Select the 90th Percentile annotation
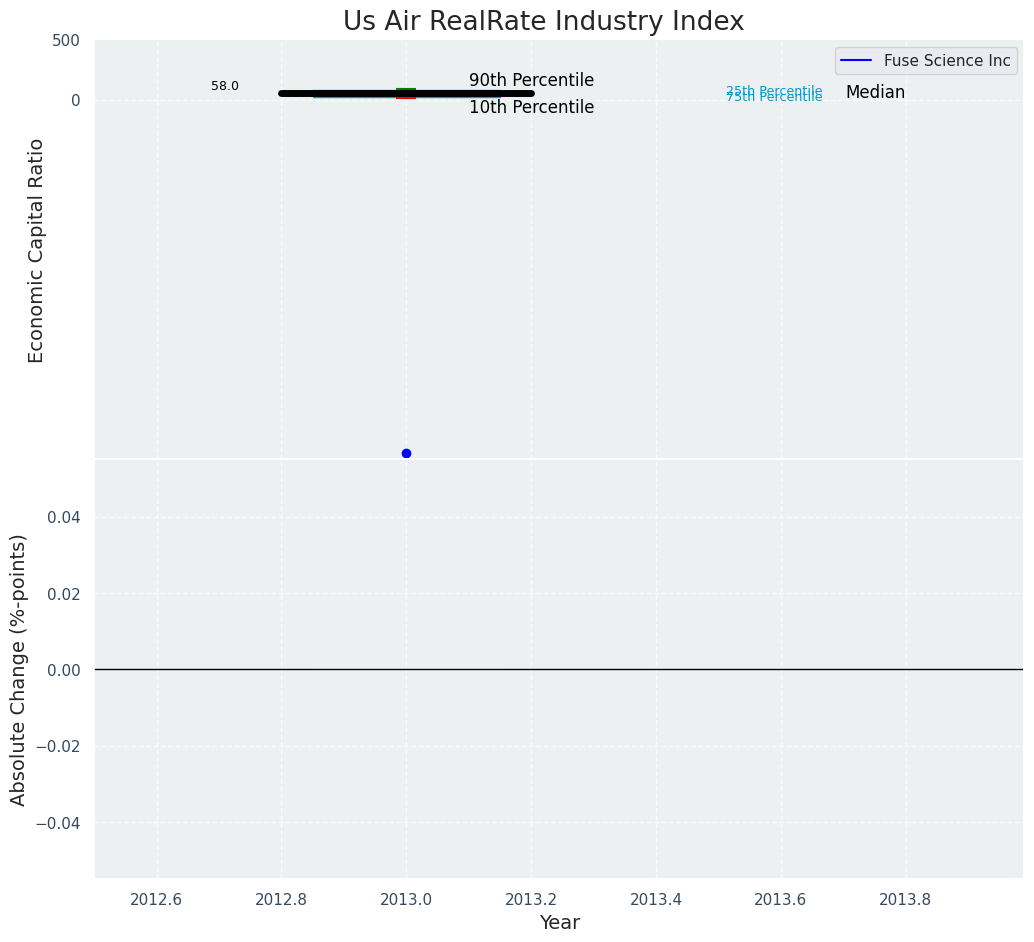Screen dimensions: 1034x942 (x=531, y=80)
